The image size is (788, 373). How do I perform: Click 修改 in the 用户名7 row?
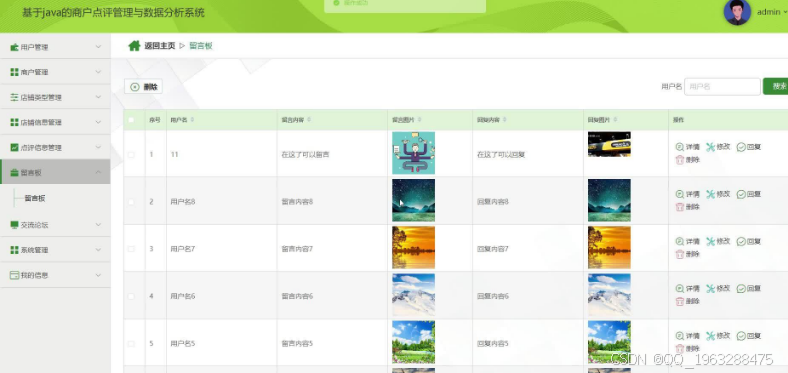coord(718,241)
